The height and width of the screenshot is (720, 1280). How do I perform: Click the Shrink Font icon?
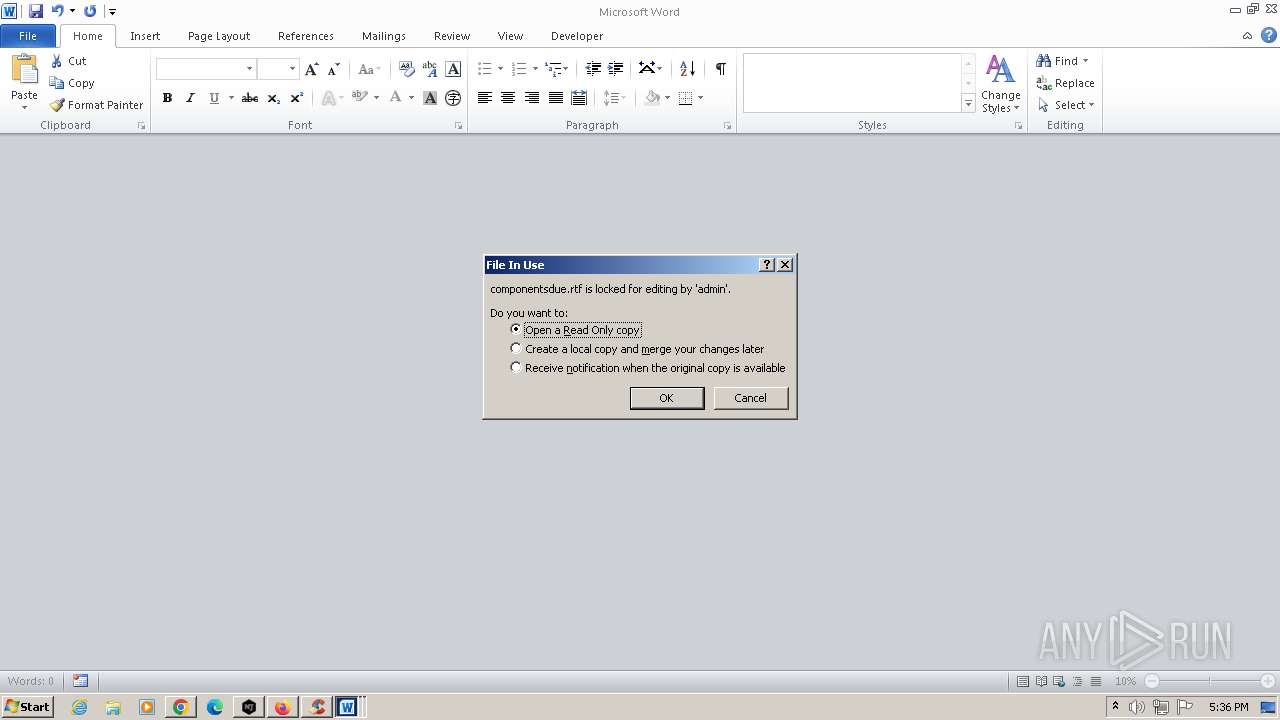point(334,69)
